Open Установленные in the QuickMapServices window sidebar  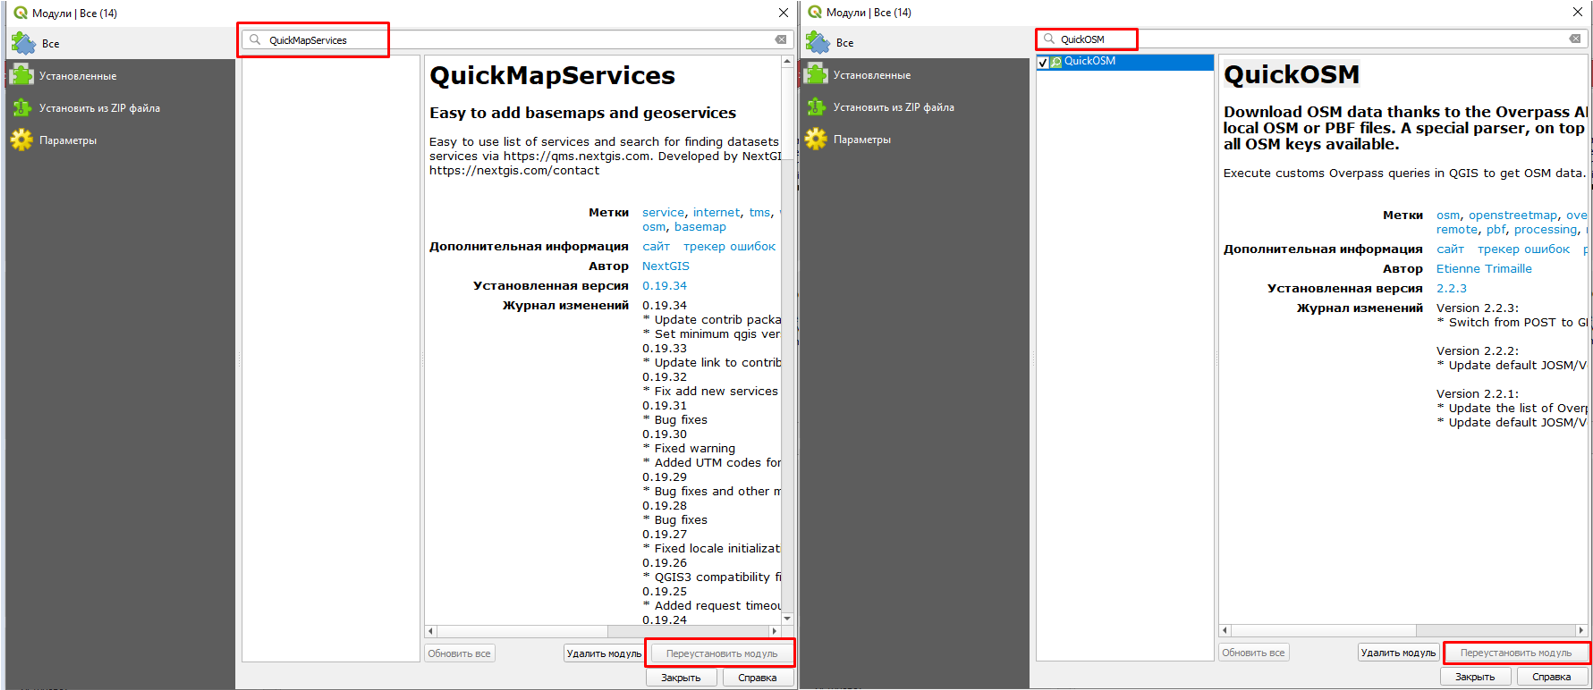(x=77, y=76)
